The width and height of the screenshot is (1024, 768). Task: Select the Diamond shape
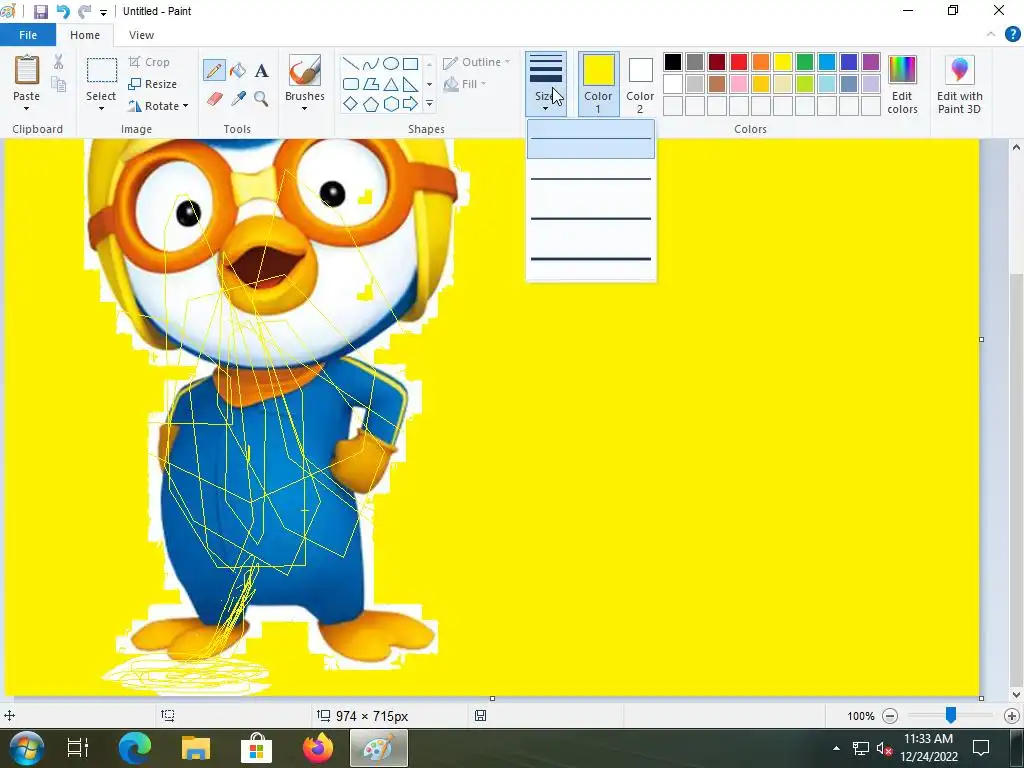click(x=351, y=104)
